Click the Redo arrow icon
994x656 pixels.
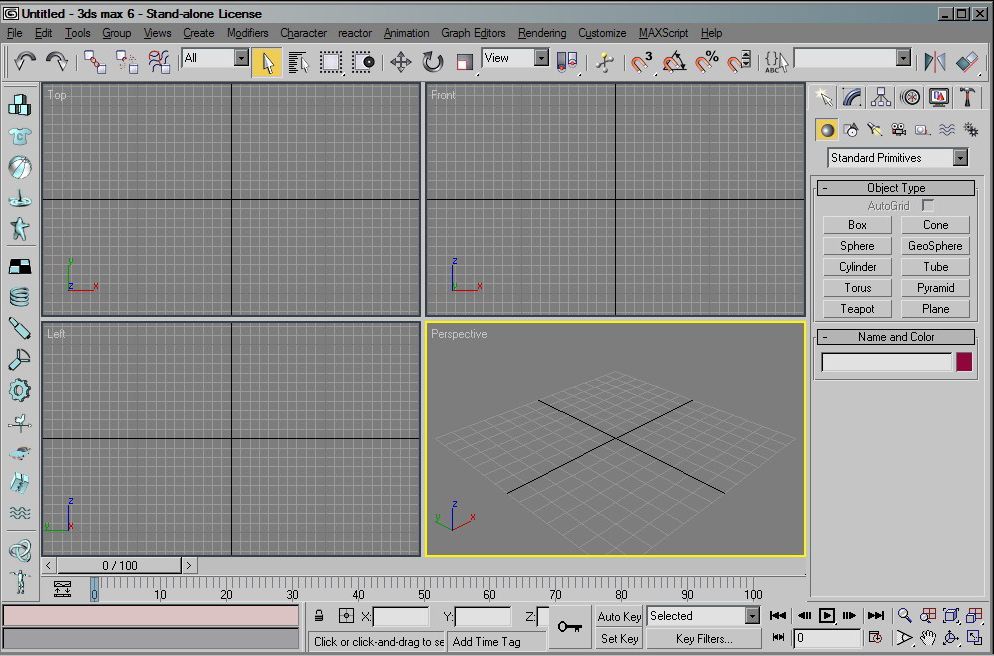pos(56,61)
